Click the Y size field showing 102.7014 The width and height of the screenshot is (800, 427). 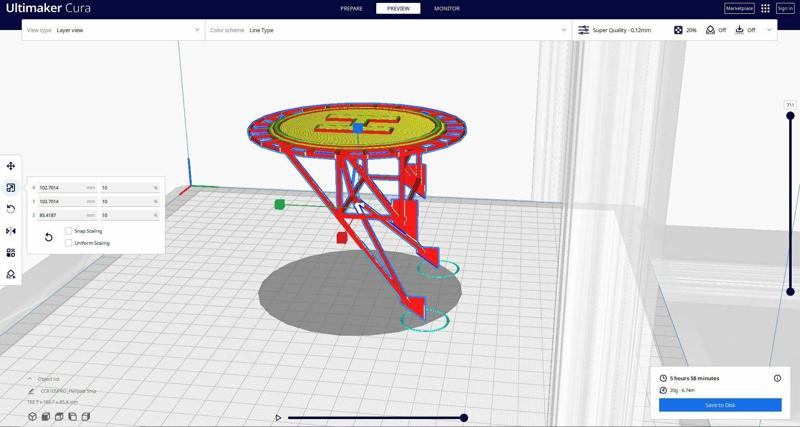pos(67,202)
